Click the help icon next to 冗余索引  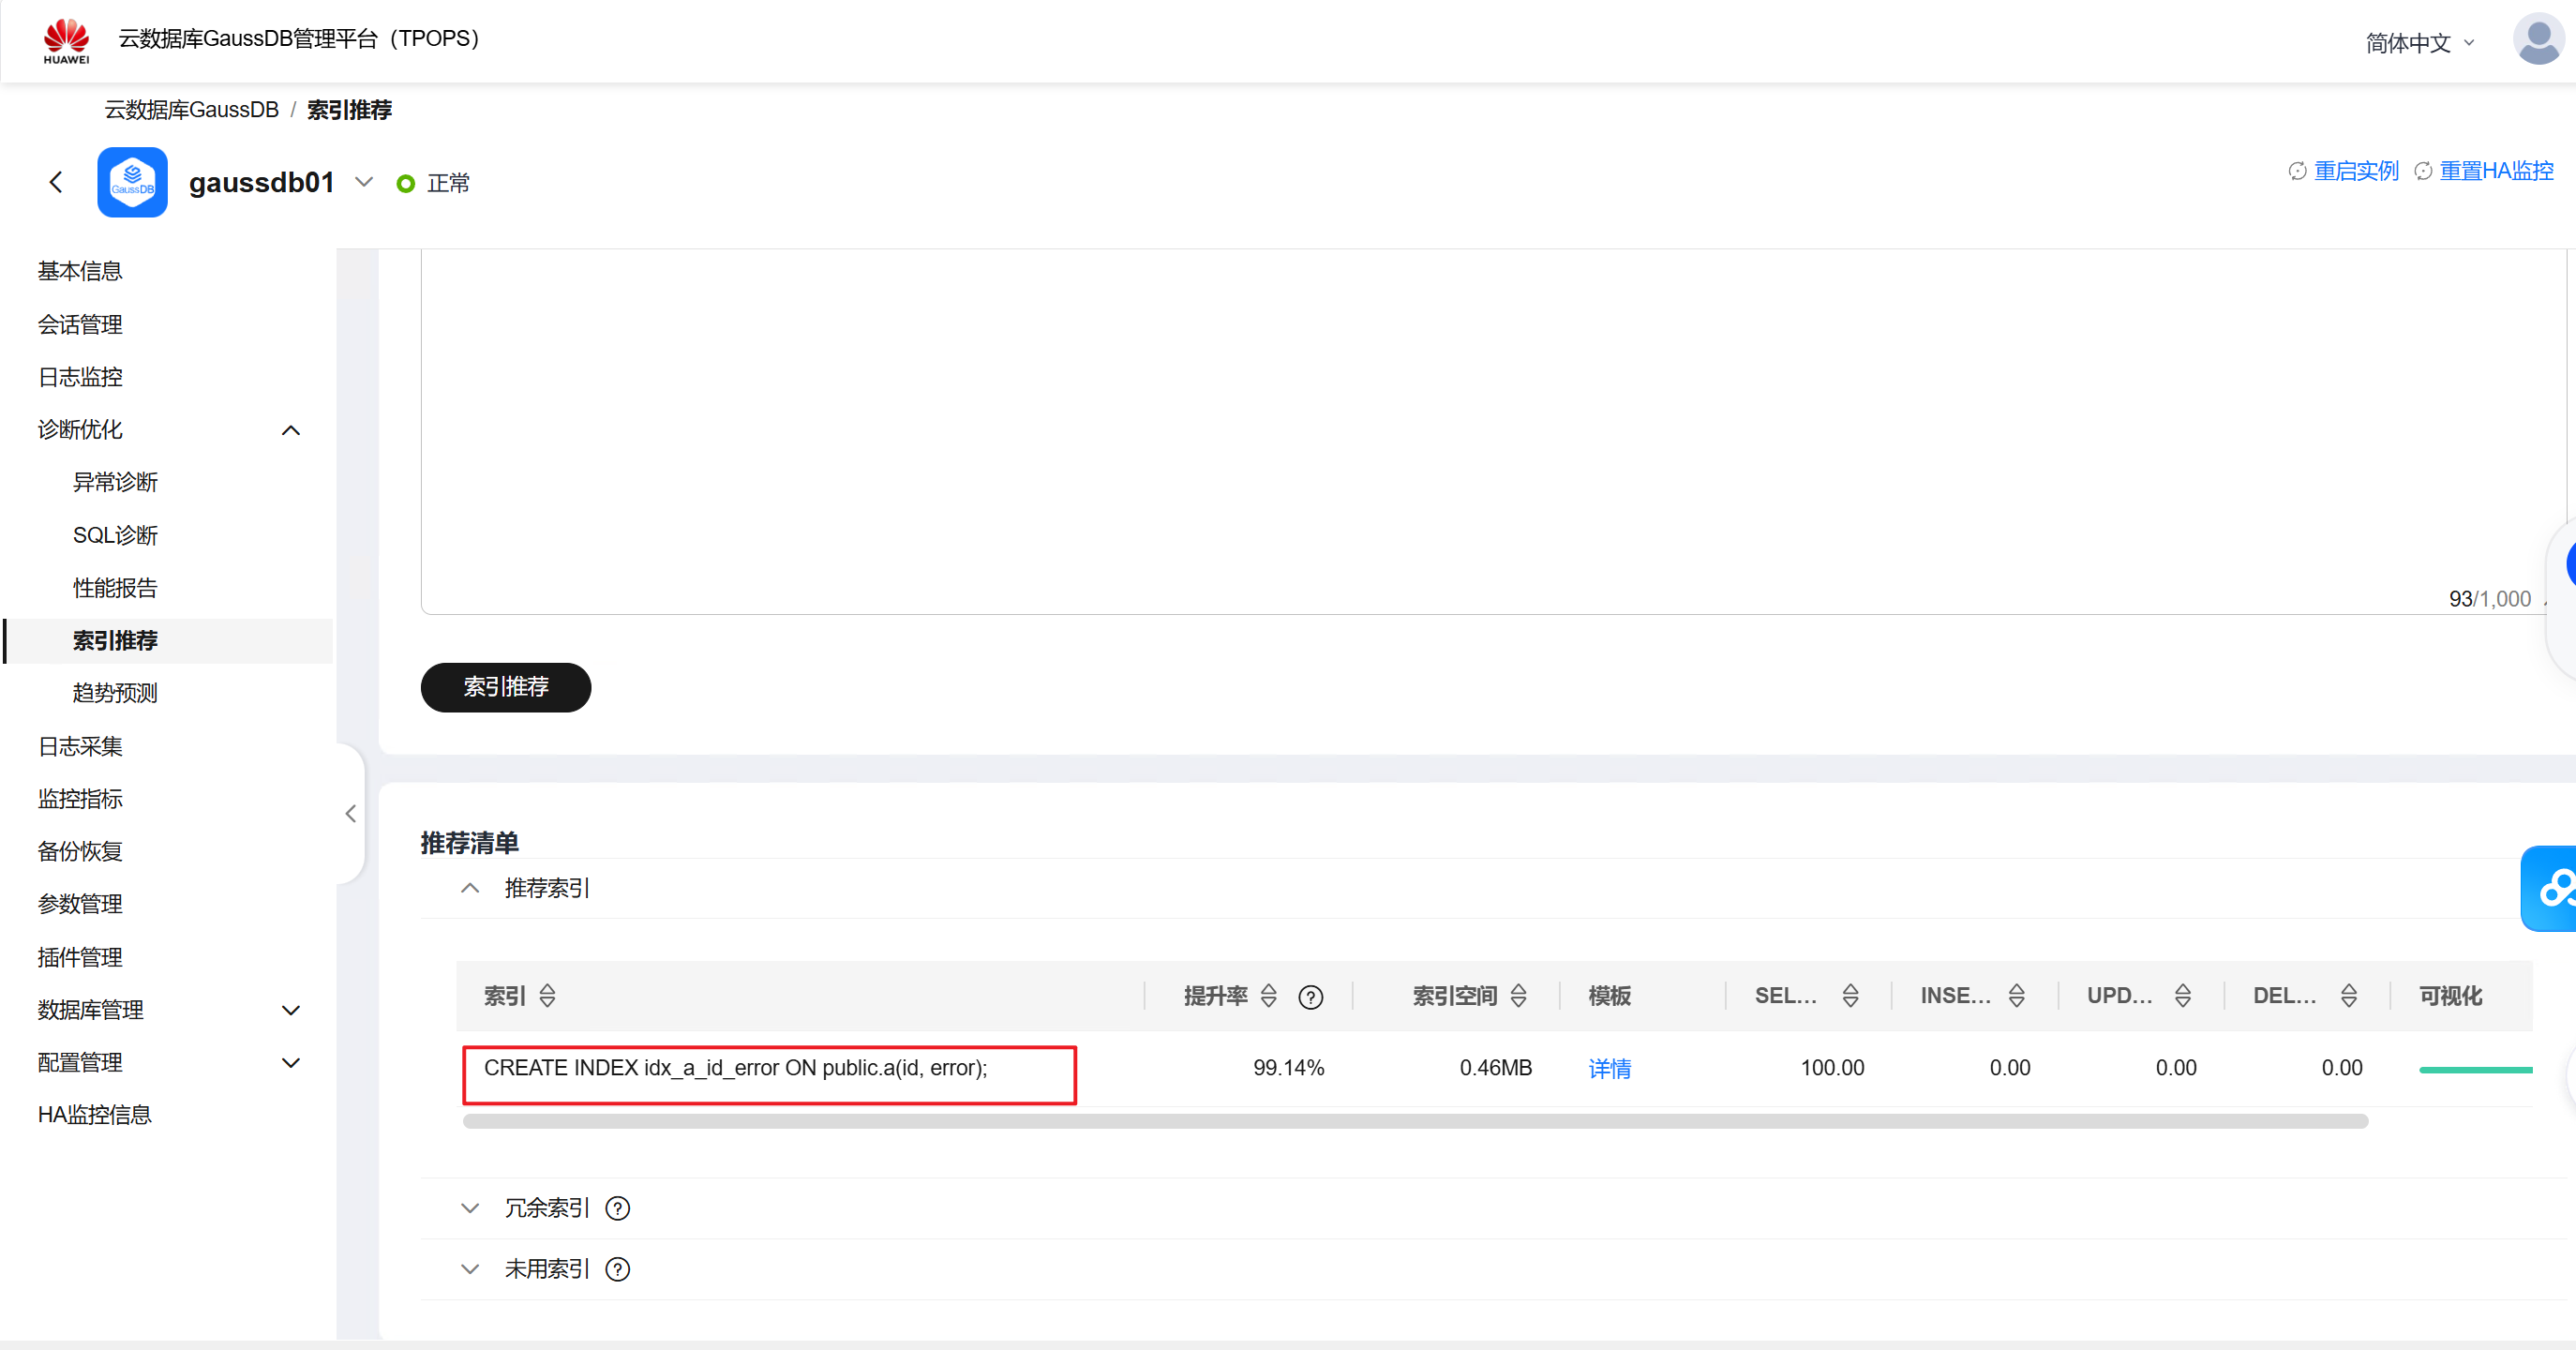click(x=618, y=1208)
